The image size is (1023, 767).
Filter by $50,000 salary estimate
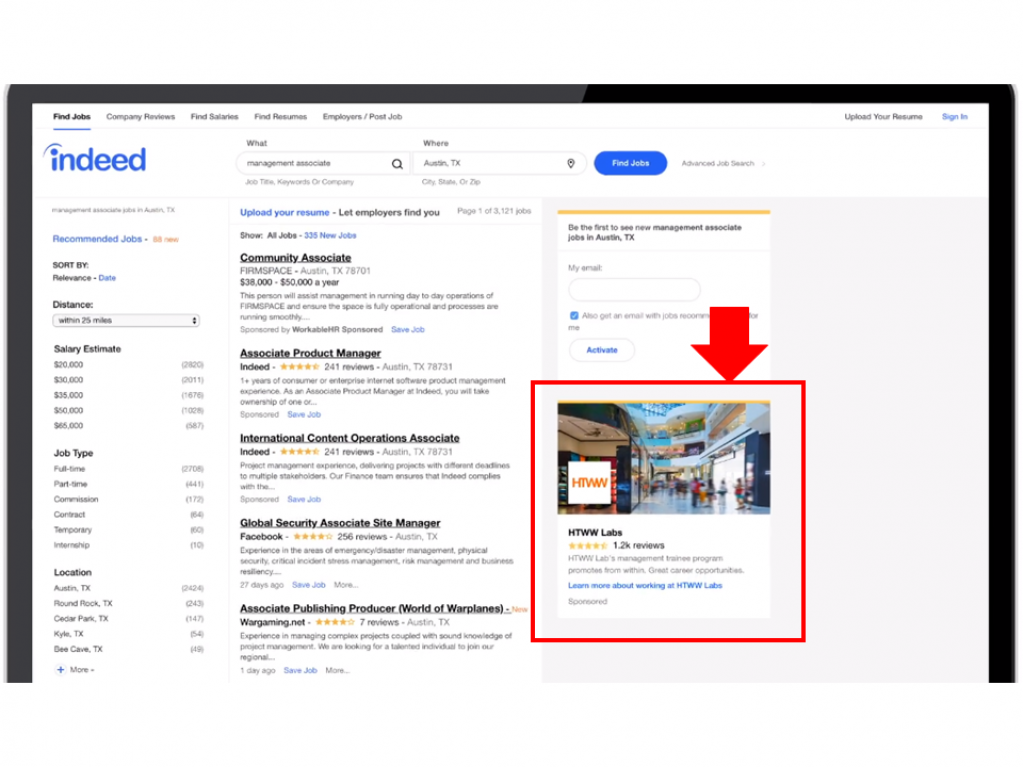tap(69, 410)
